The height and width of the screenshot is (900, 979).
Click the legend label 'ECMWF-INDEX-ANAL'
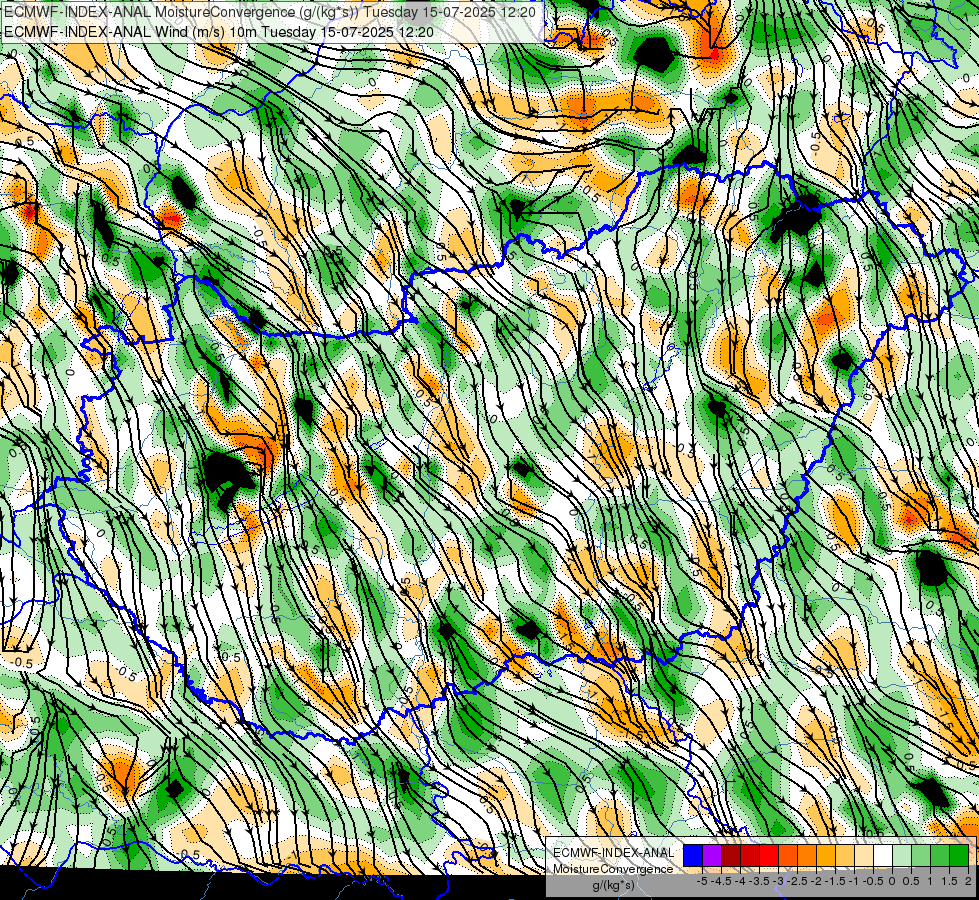click(613, 853)
